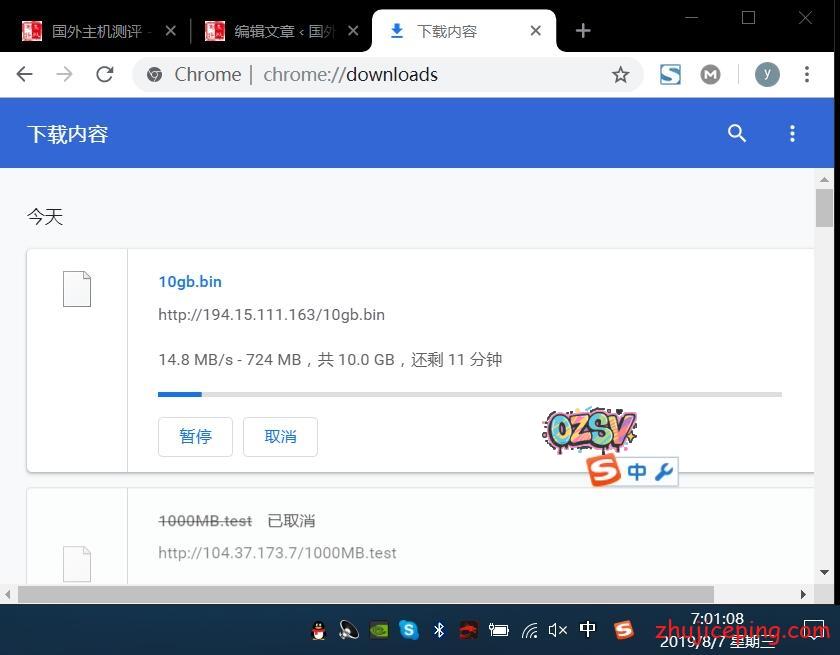Pause the 10gb.bin download with 暂停
Image resolution: width=840 pixels, height=655 pixels.
pyautogui.click(x=195, y=437)
